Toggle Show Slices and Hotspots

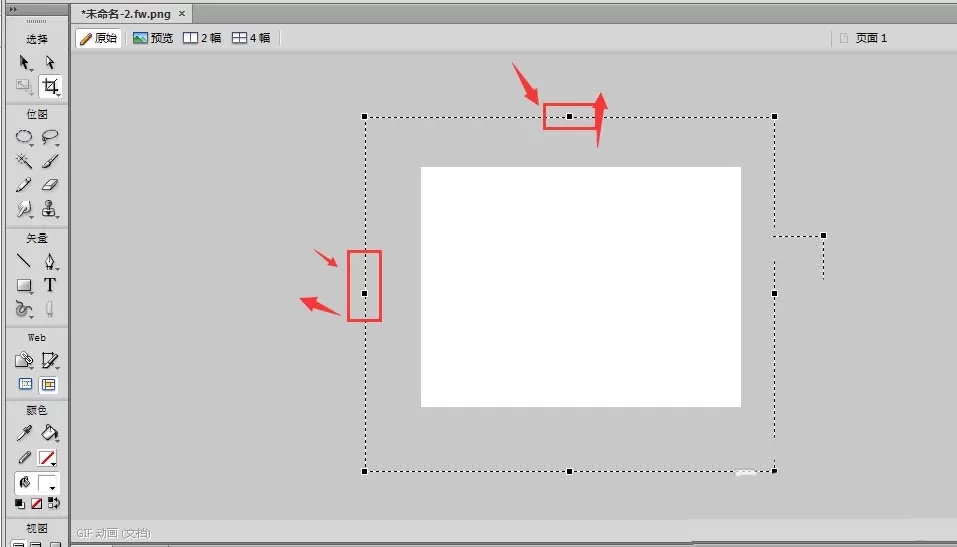pyautogui.click(x=48, y=384)
